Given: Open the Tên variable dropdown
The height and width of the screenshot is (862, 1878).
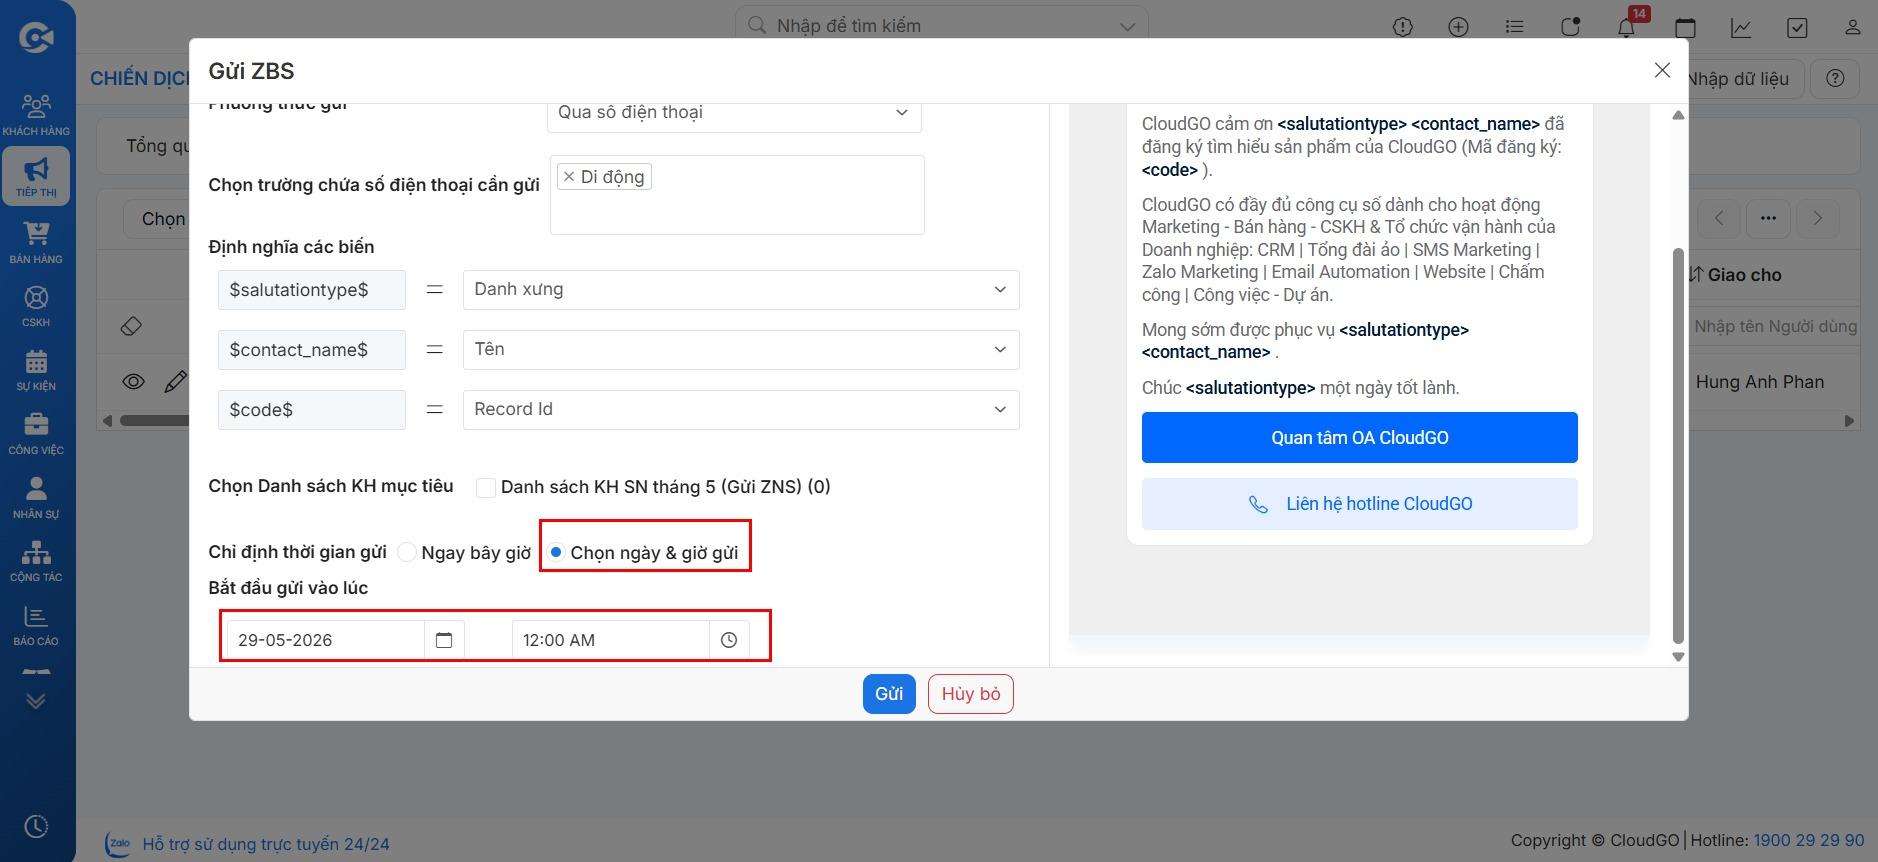Looking at the screenshot, I should (x=741, y=350).
